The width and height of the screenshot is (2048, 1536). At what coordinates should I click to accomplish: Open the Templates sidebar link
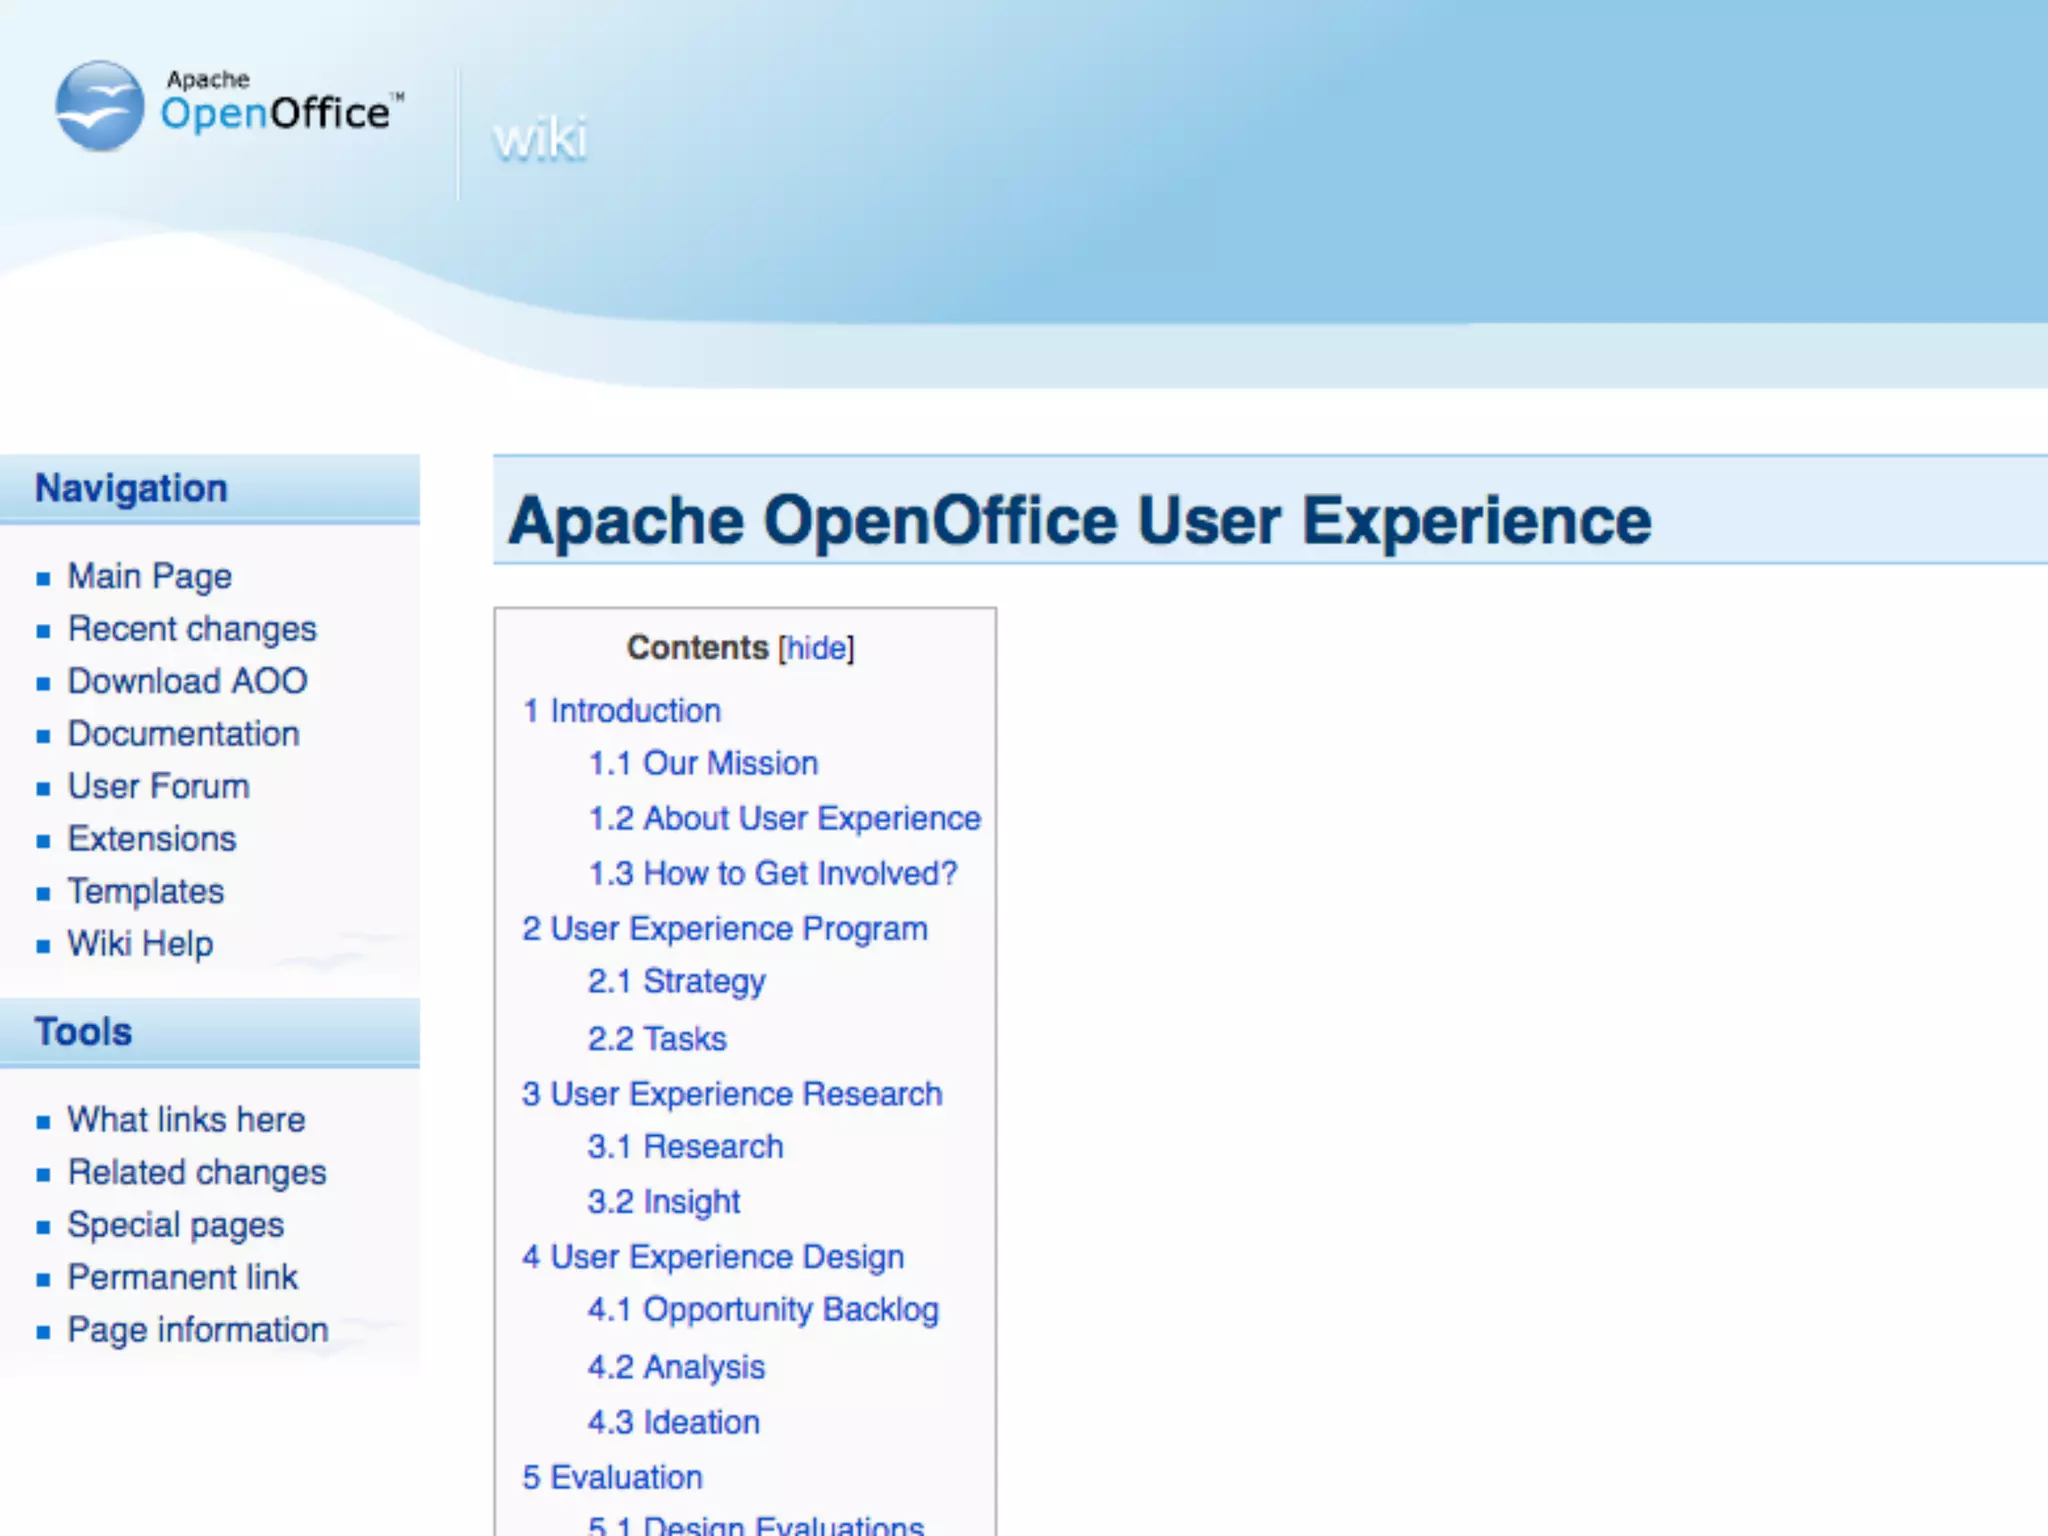[145, 892]
